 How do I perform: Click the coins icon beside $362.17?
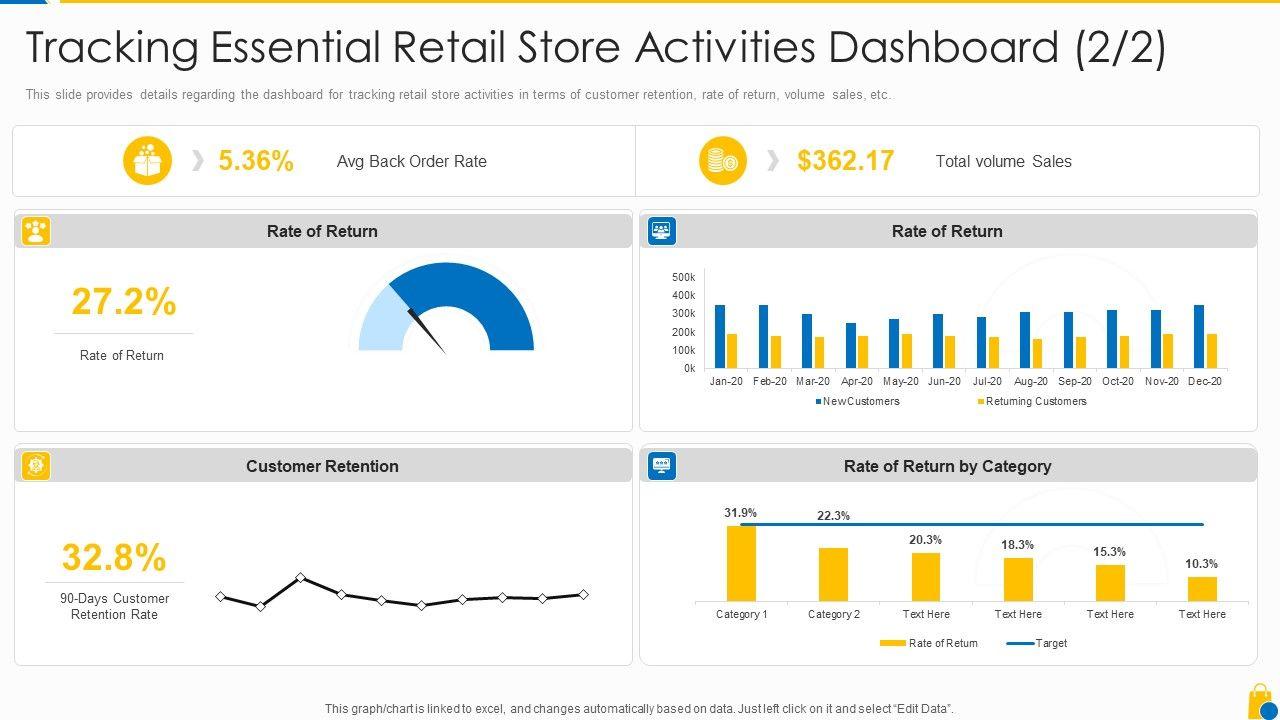(722, 161)
